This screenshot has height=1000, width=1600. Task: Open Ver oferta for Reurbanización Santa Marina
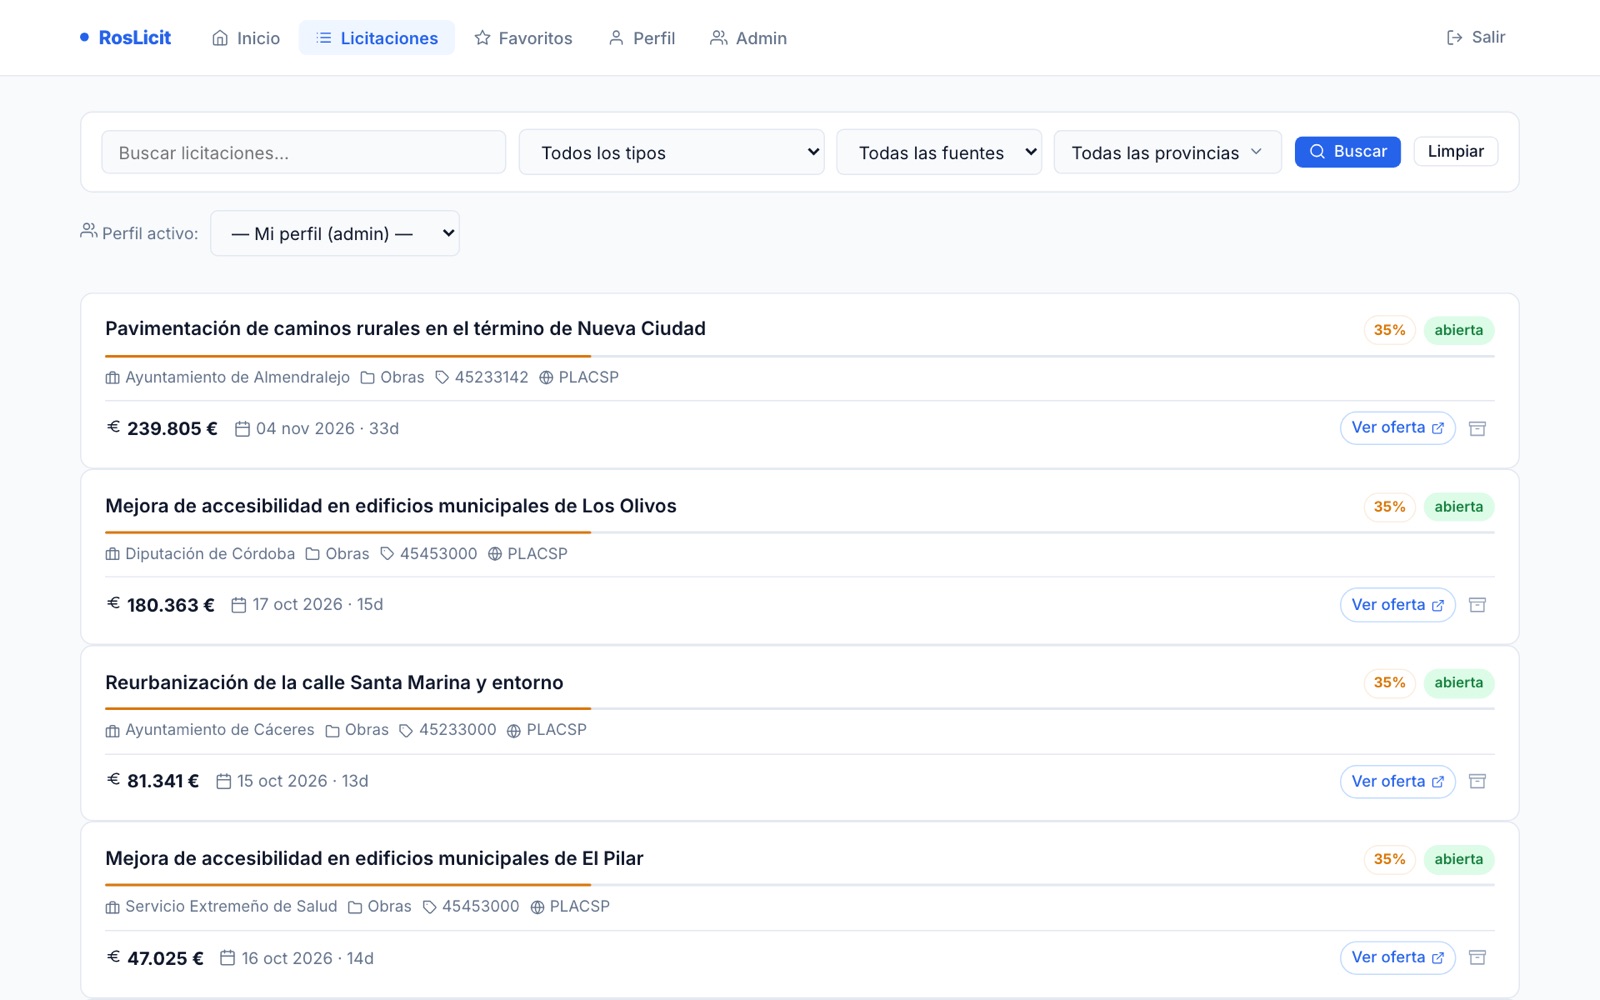tap(1397, 781)
